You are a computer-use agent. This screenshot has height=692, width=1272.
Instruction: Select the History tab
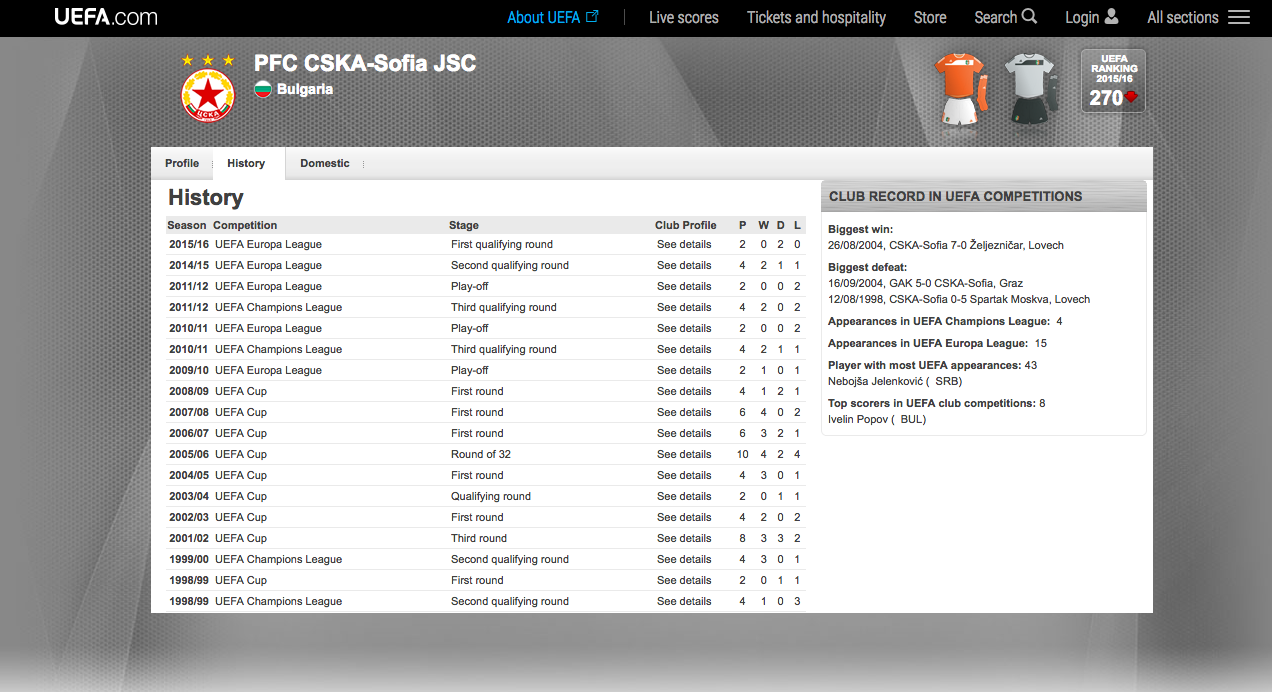[246, 163]
